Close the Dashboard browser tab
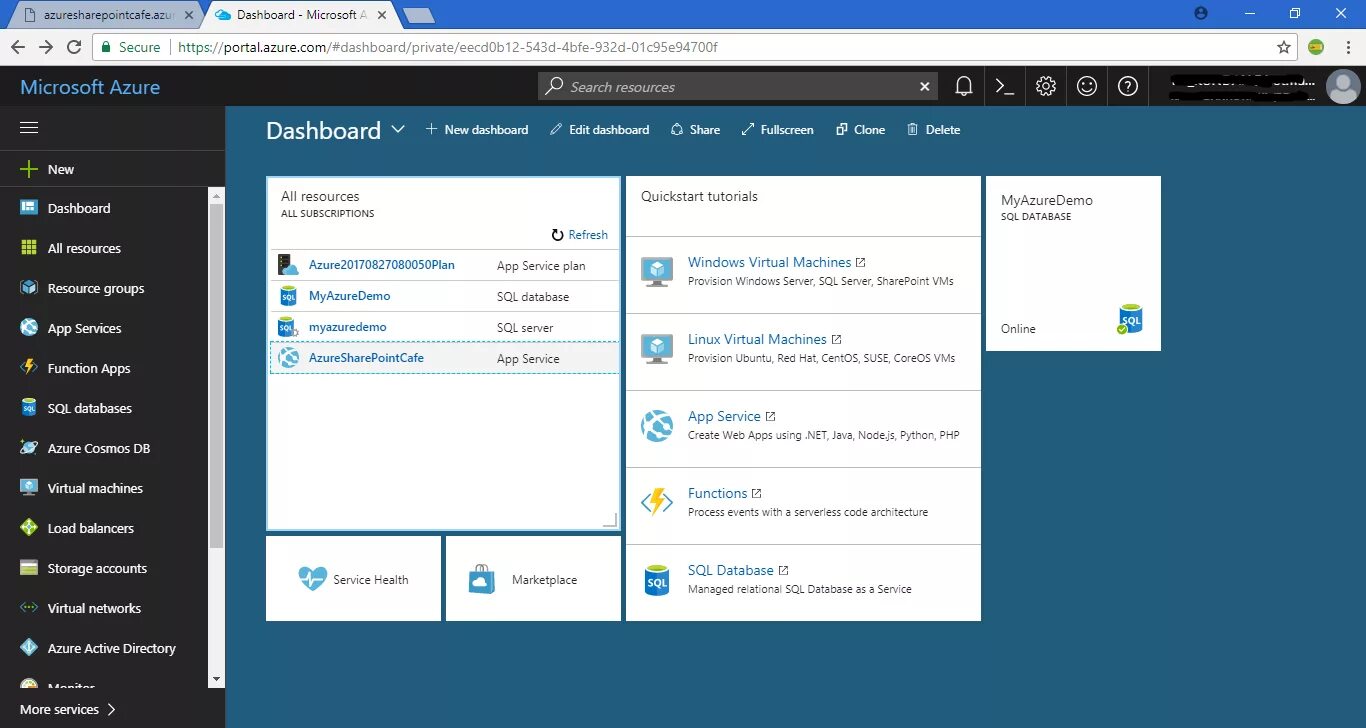This screenshot has width=1366, height=728. 384,15
